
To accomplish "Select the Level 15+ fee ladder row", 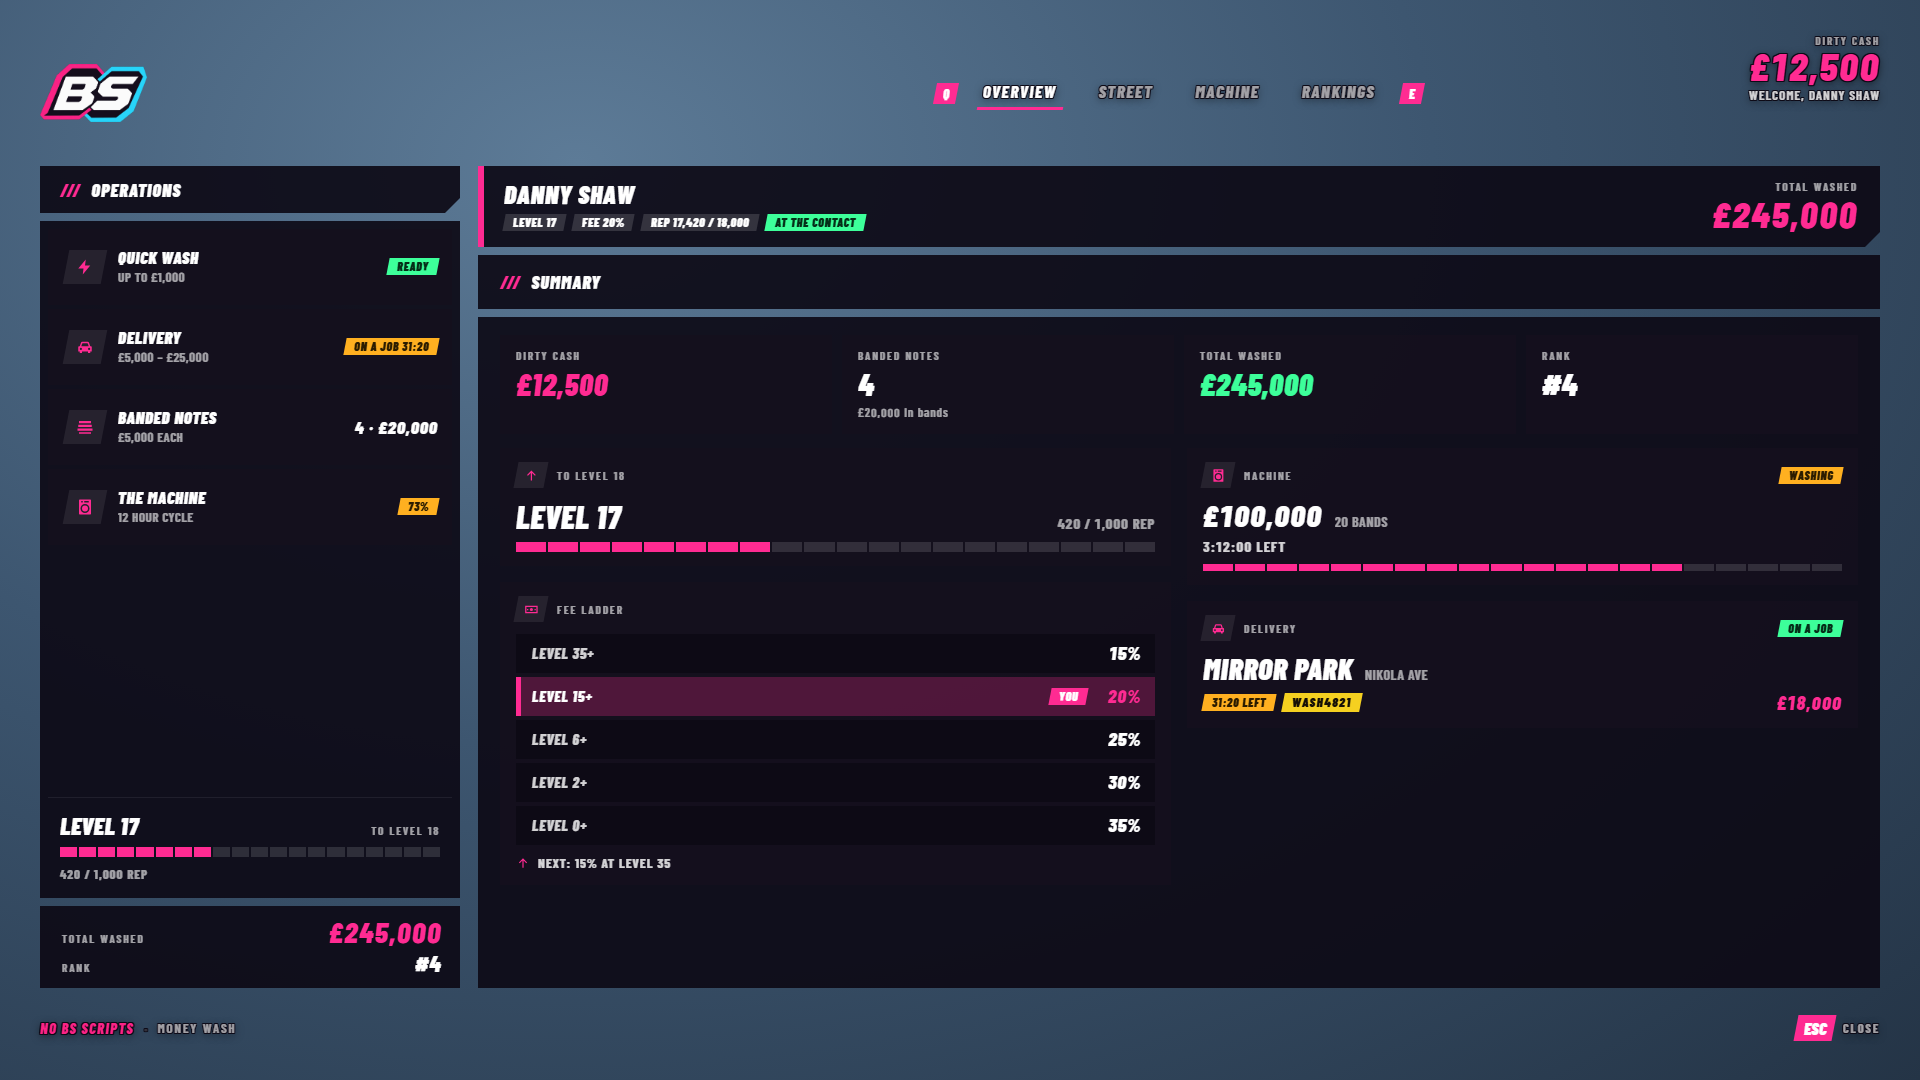I will pyautogui.click(x=835, y=696).
